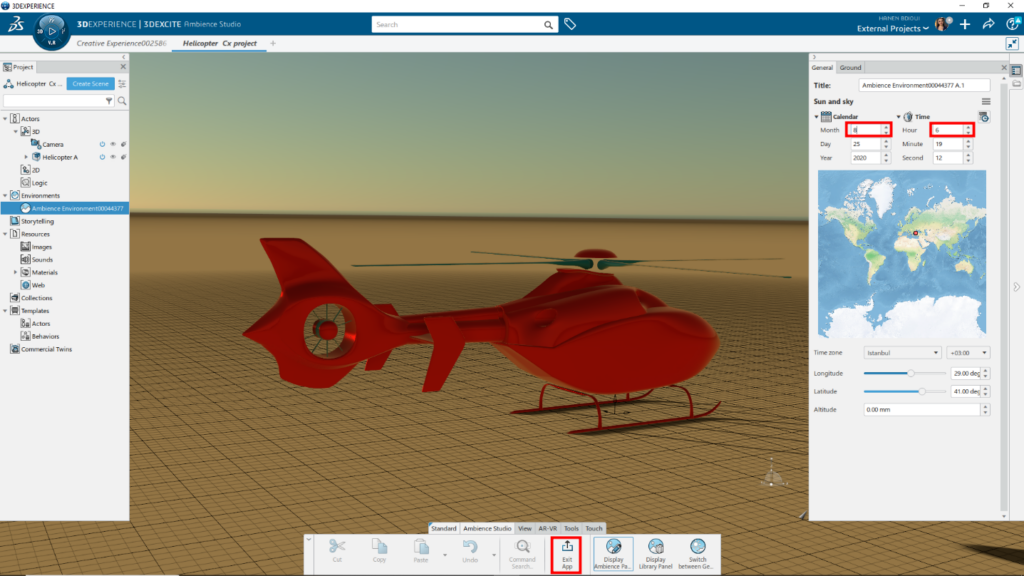Collapse the Resources node
1024x576 pixels.
pyautogui.click(x=5, y=234)
